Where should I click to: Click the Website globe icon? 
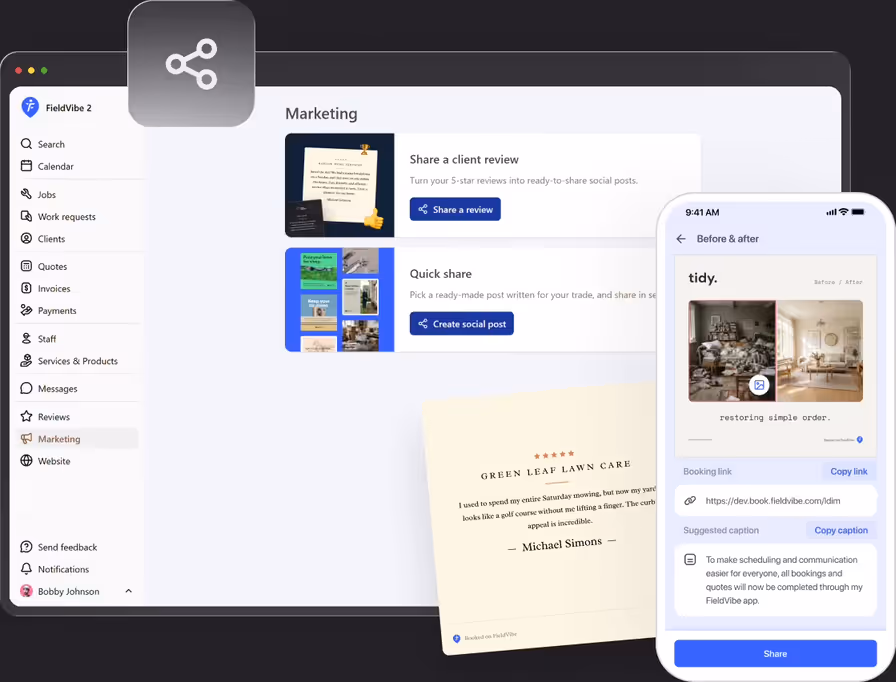pos(26,460)
